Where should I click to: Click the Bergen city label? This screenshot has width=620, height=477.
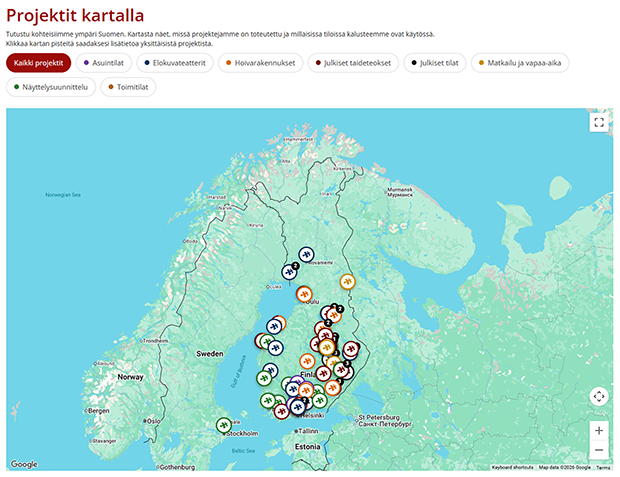(98, 411)
